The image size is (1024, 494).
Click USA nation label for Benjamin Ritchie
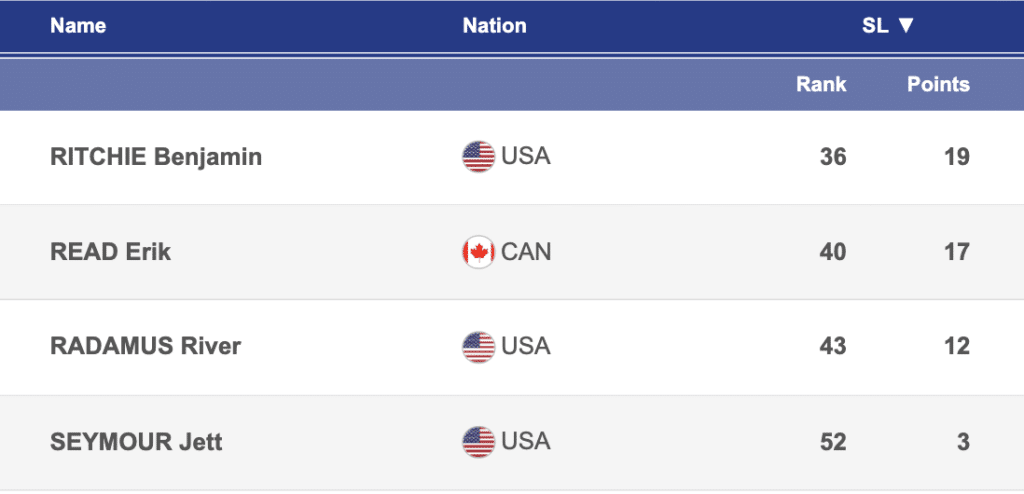click(526, 157)
